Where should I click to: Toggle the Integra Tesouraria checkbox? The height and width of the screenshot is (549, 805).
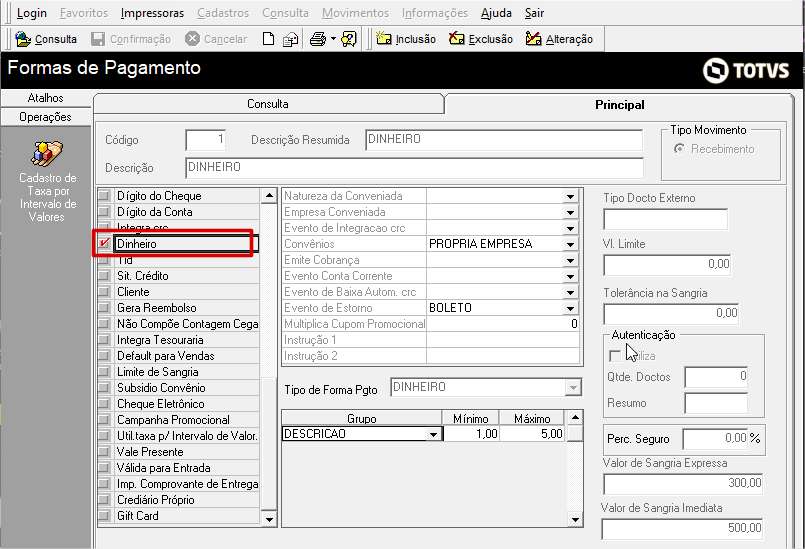104,339
